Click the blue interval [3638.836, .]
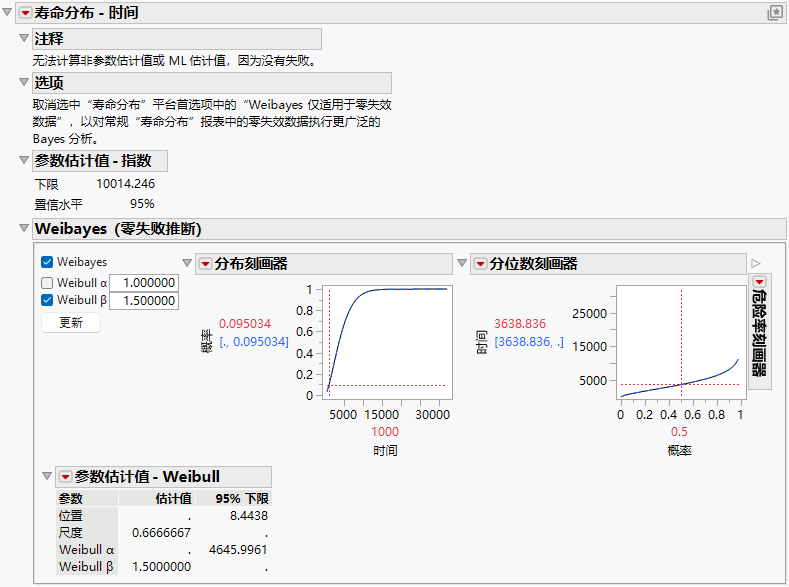Screen dimensions: 789x587 pos(529,342)
